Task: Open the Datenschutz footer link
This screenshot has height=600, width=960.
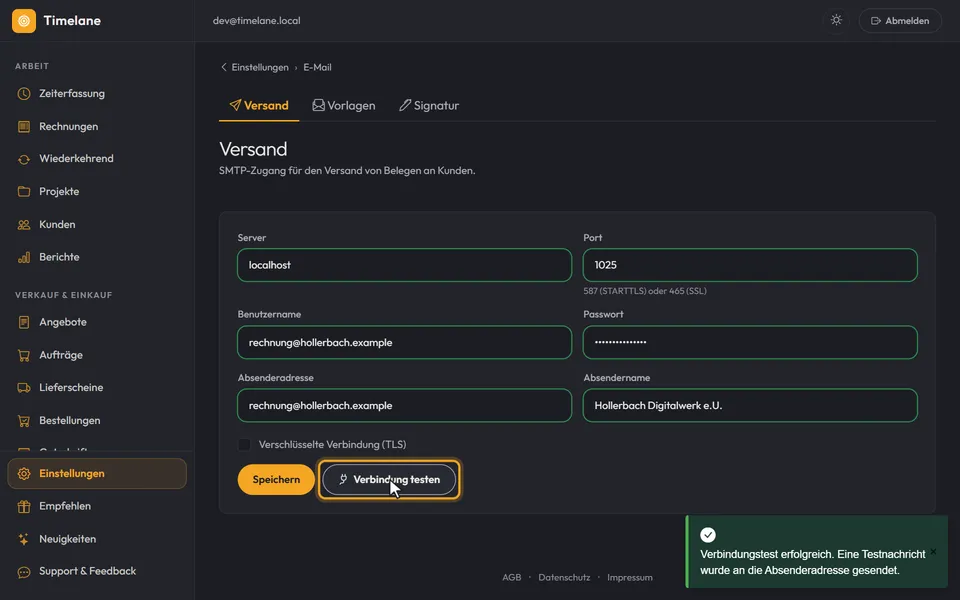Action: (564, 577)
